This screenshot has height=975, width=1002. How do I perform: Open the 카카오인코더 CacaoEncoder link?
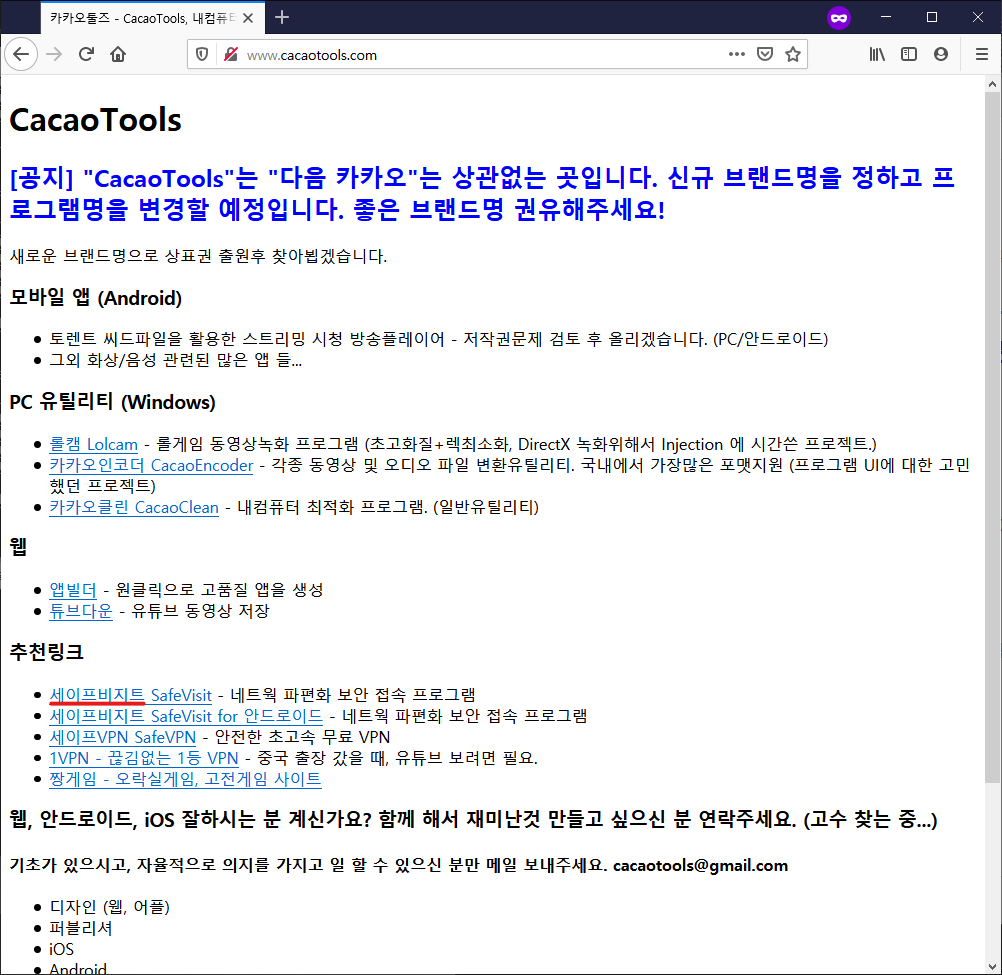151,465
